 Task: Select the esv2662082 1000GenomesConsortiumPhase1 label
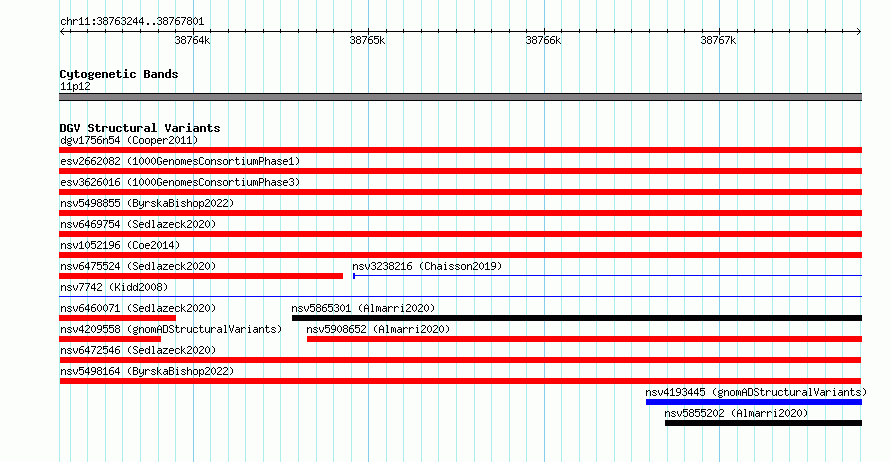click(x=180, y=161)
